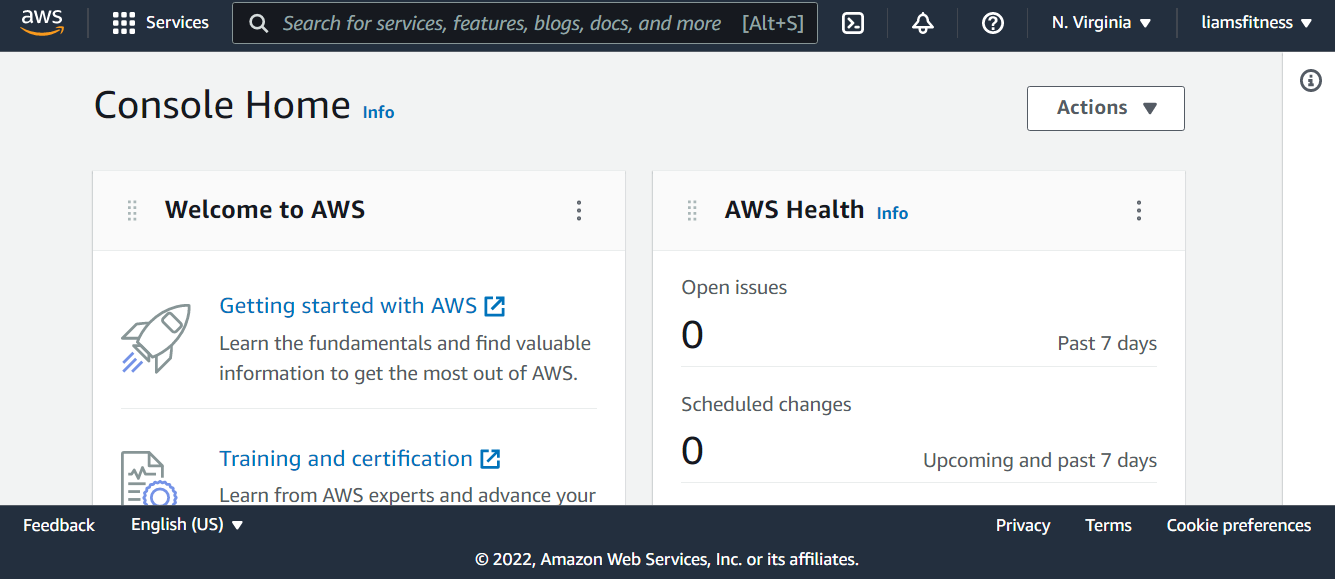Launch the CloudShell terminal icon
1335x579 pixels.
(x=853, y=23)
